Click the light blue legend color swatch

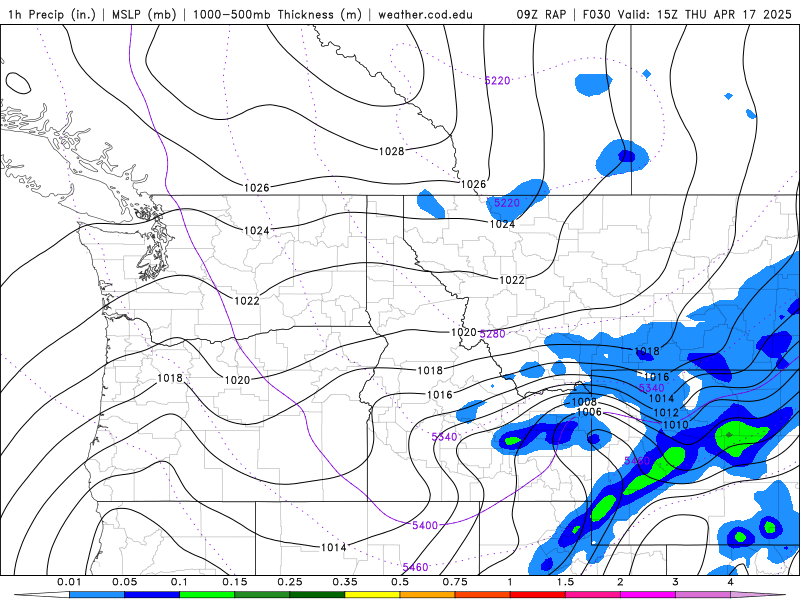97,595
